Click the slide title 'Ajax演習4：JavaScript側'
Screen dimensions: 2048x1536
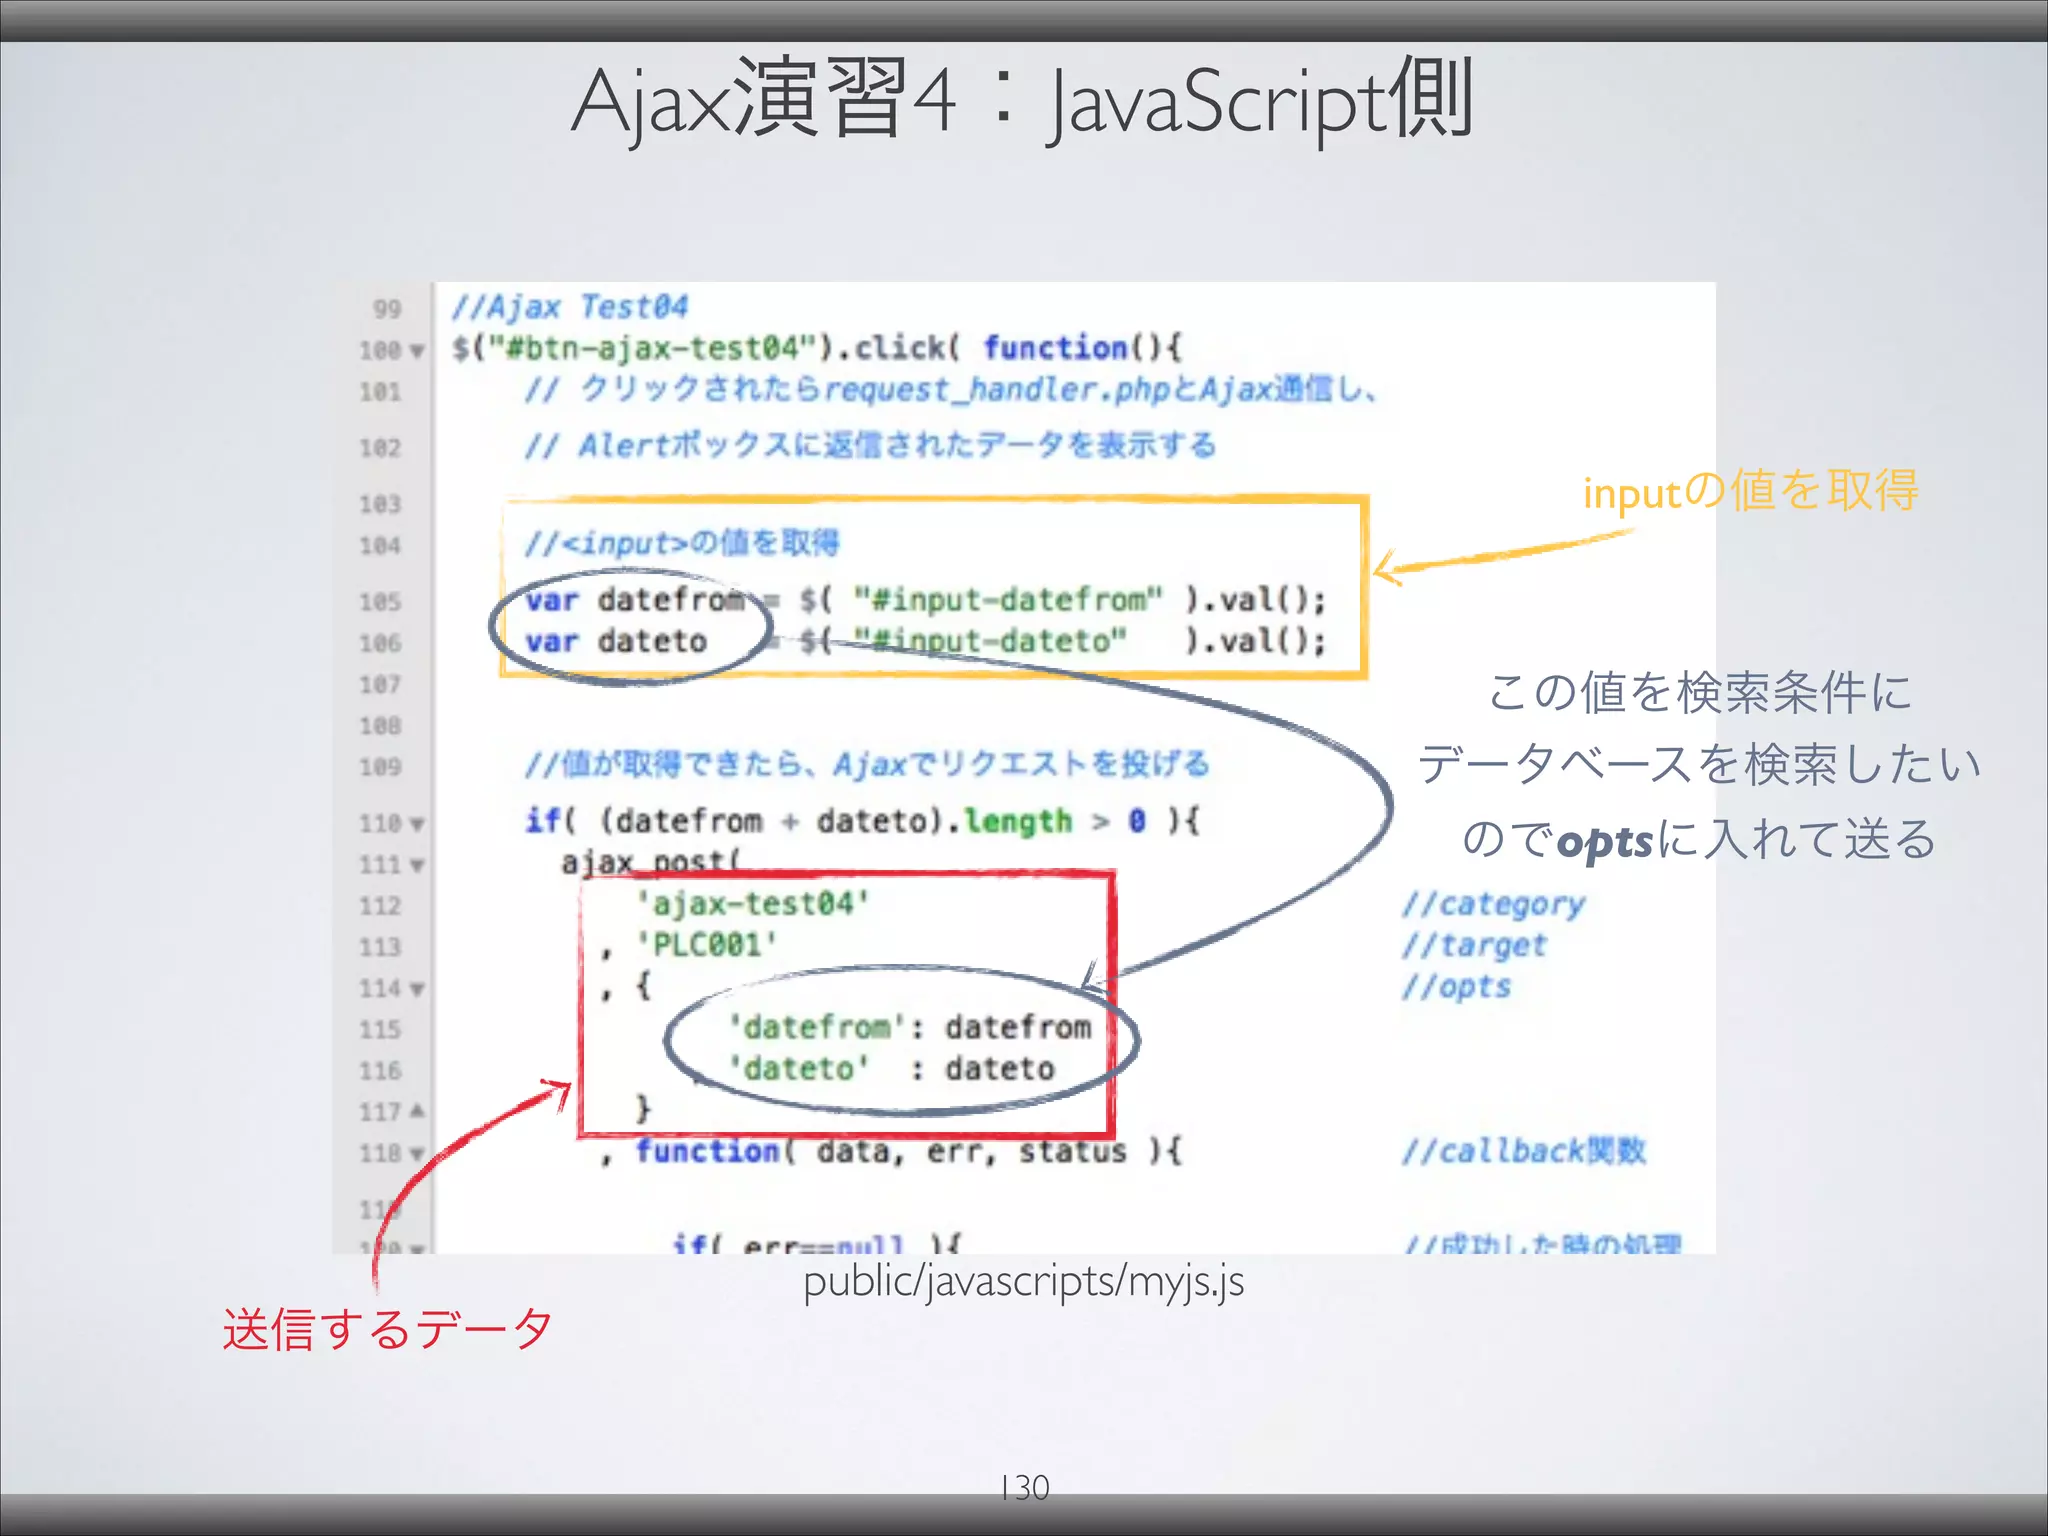click(1022, 101)
